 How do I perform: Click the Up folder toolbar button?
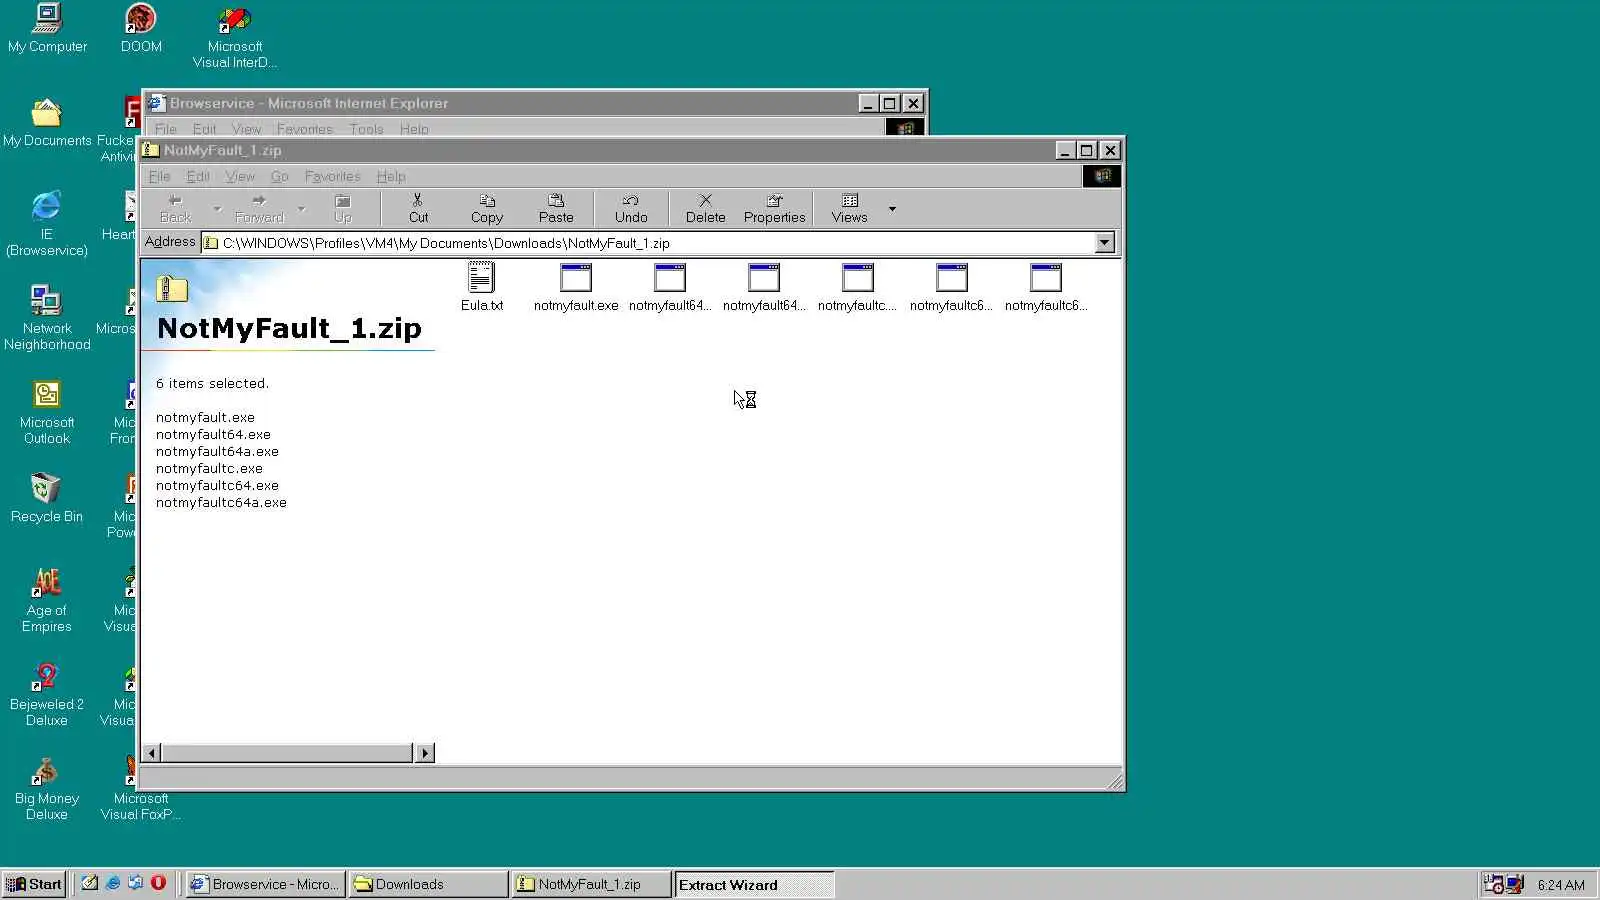tap(343, 208)
